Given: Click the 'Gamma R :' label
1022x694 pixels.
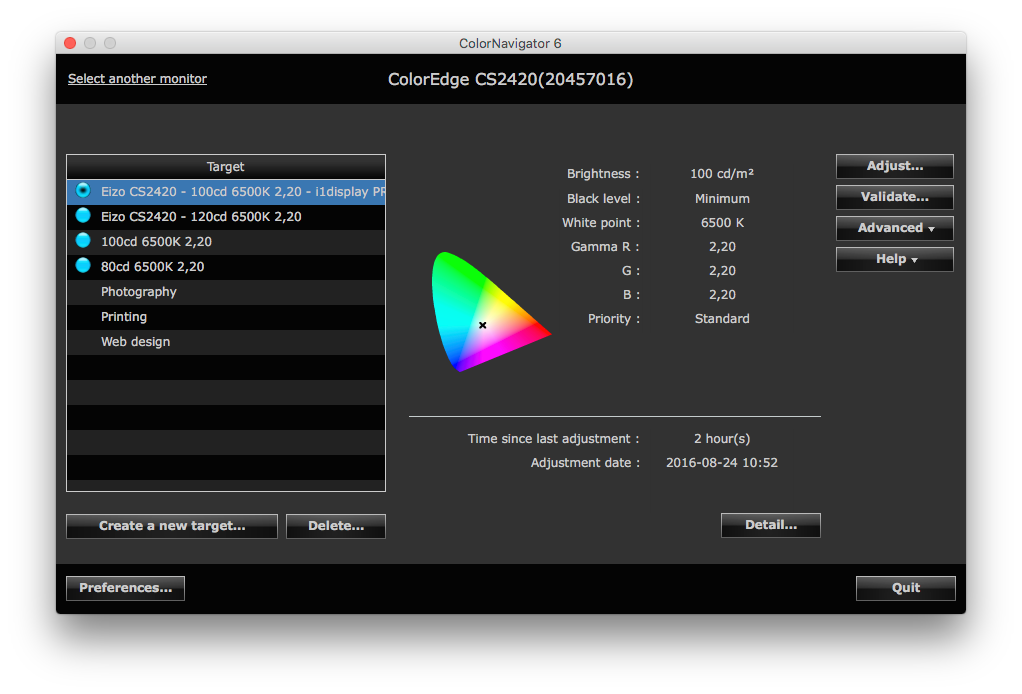Looking at the screenshot, I should point(605,247).
